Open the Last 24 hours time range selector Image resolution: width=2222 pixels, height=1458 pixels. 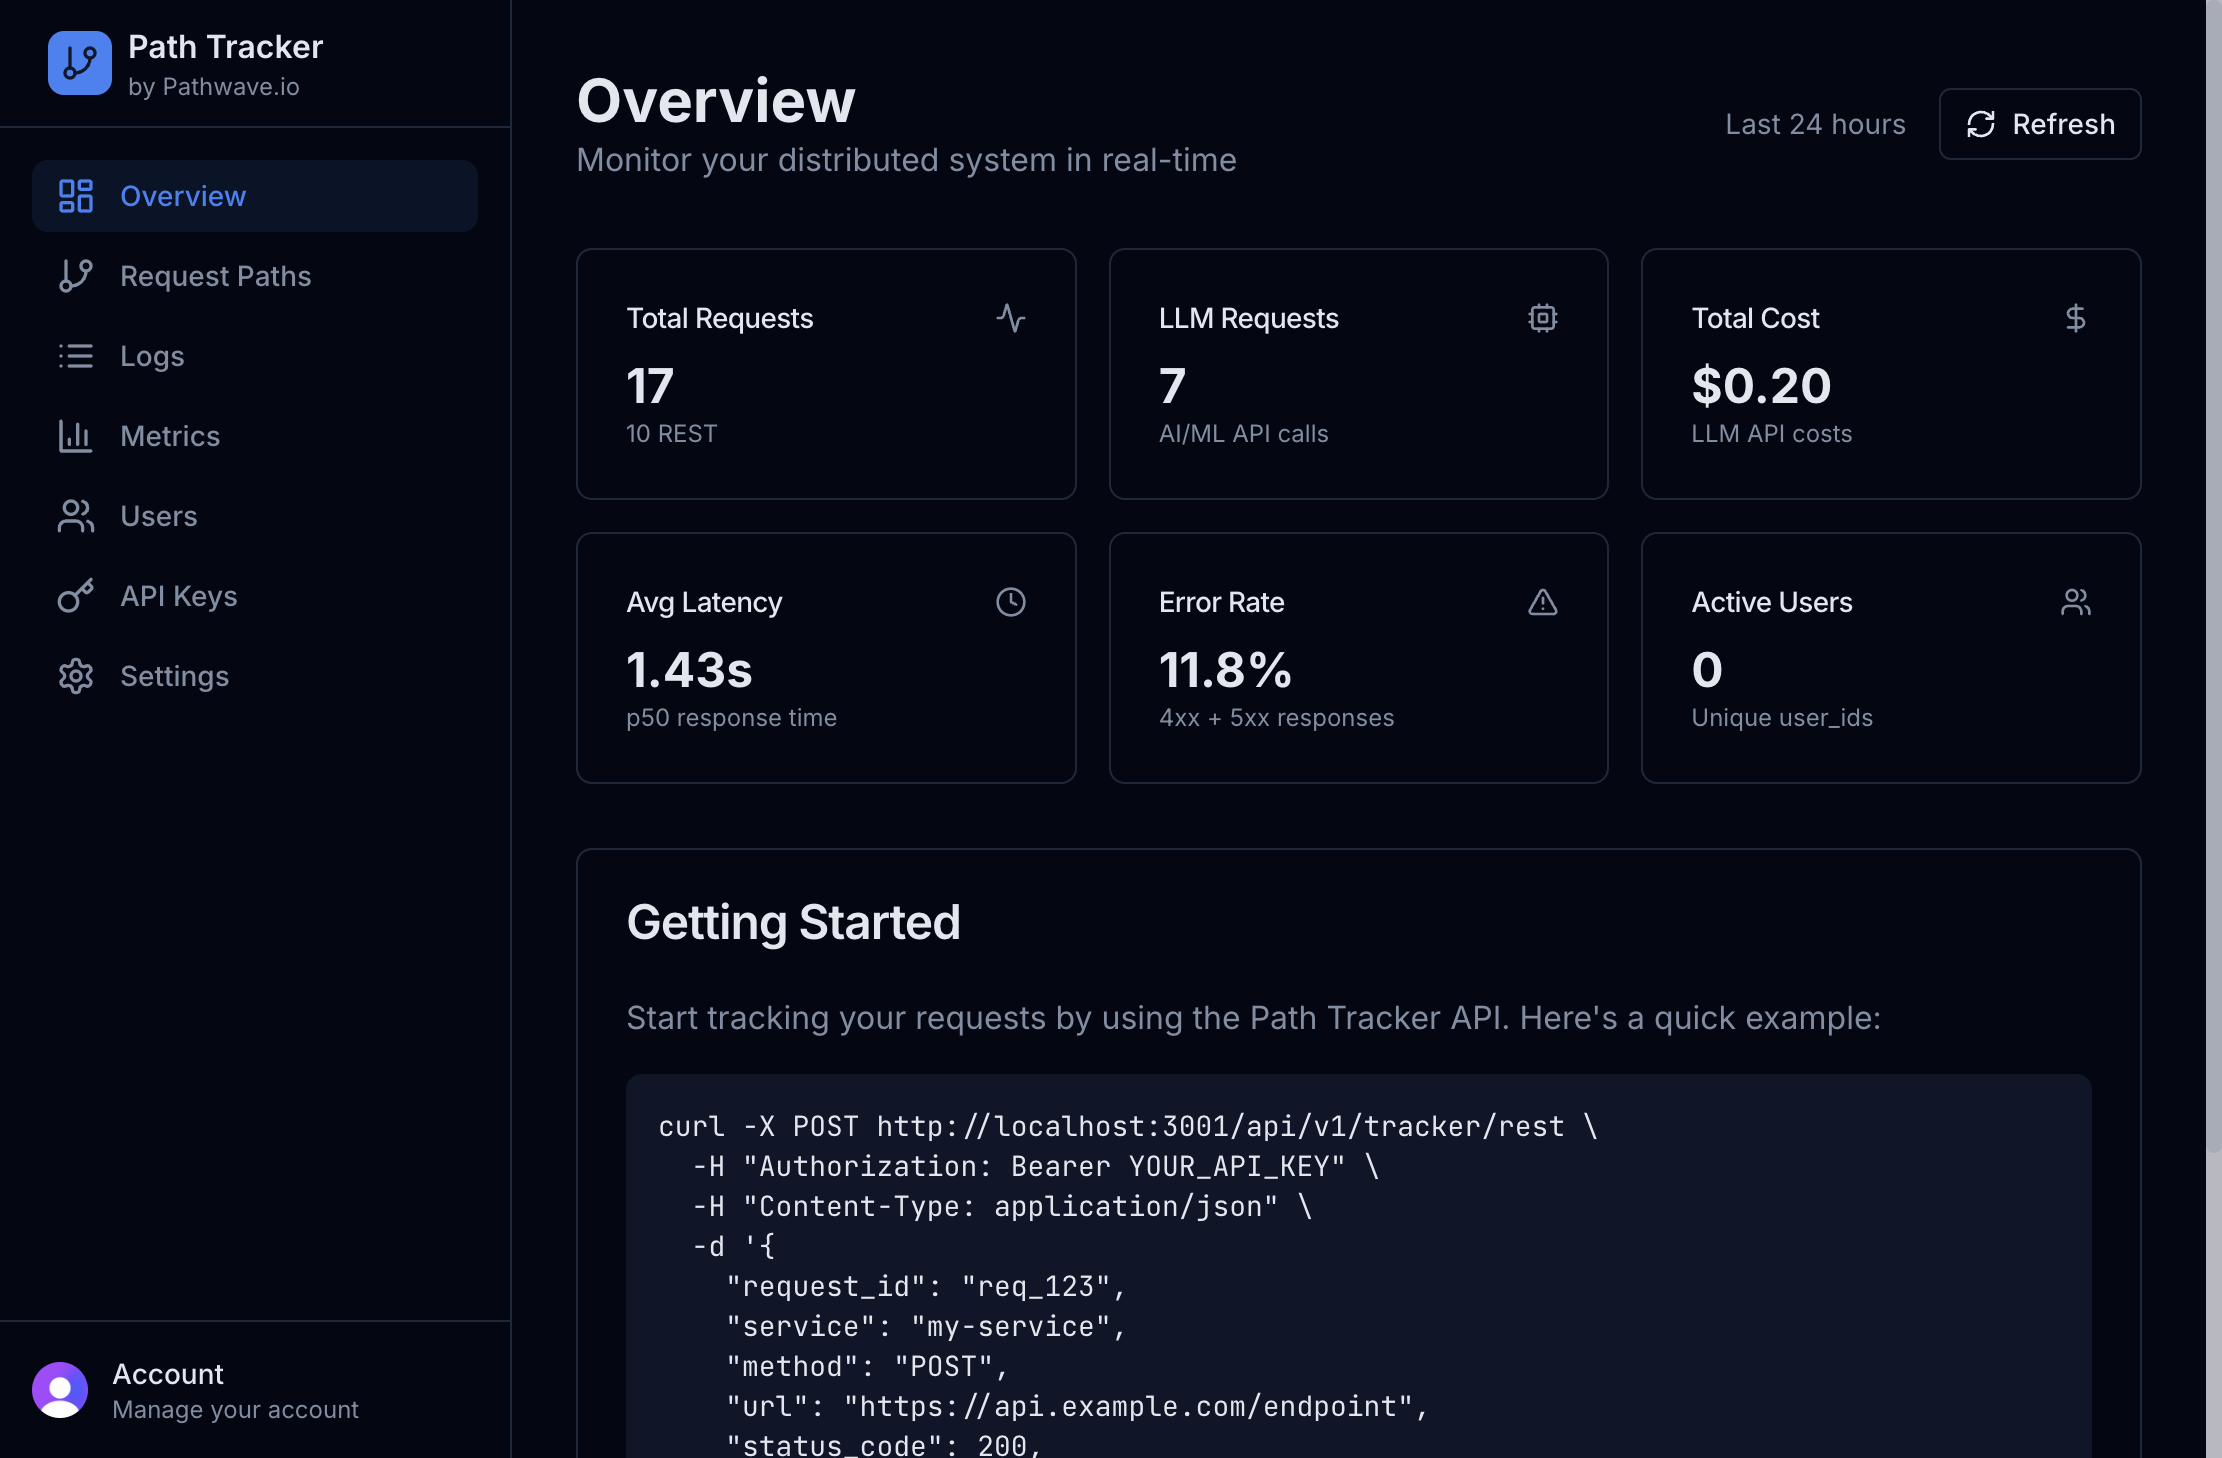(1815, 124)
